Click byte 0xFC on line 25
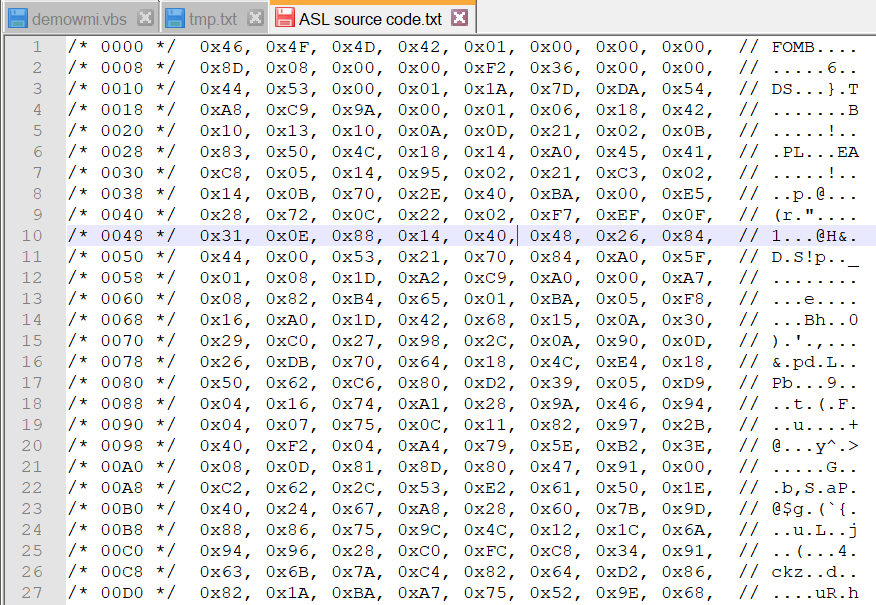Screen dimensions: 876x605 click(x=485, y=551)
